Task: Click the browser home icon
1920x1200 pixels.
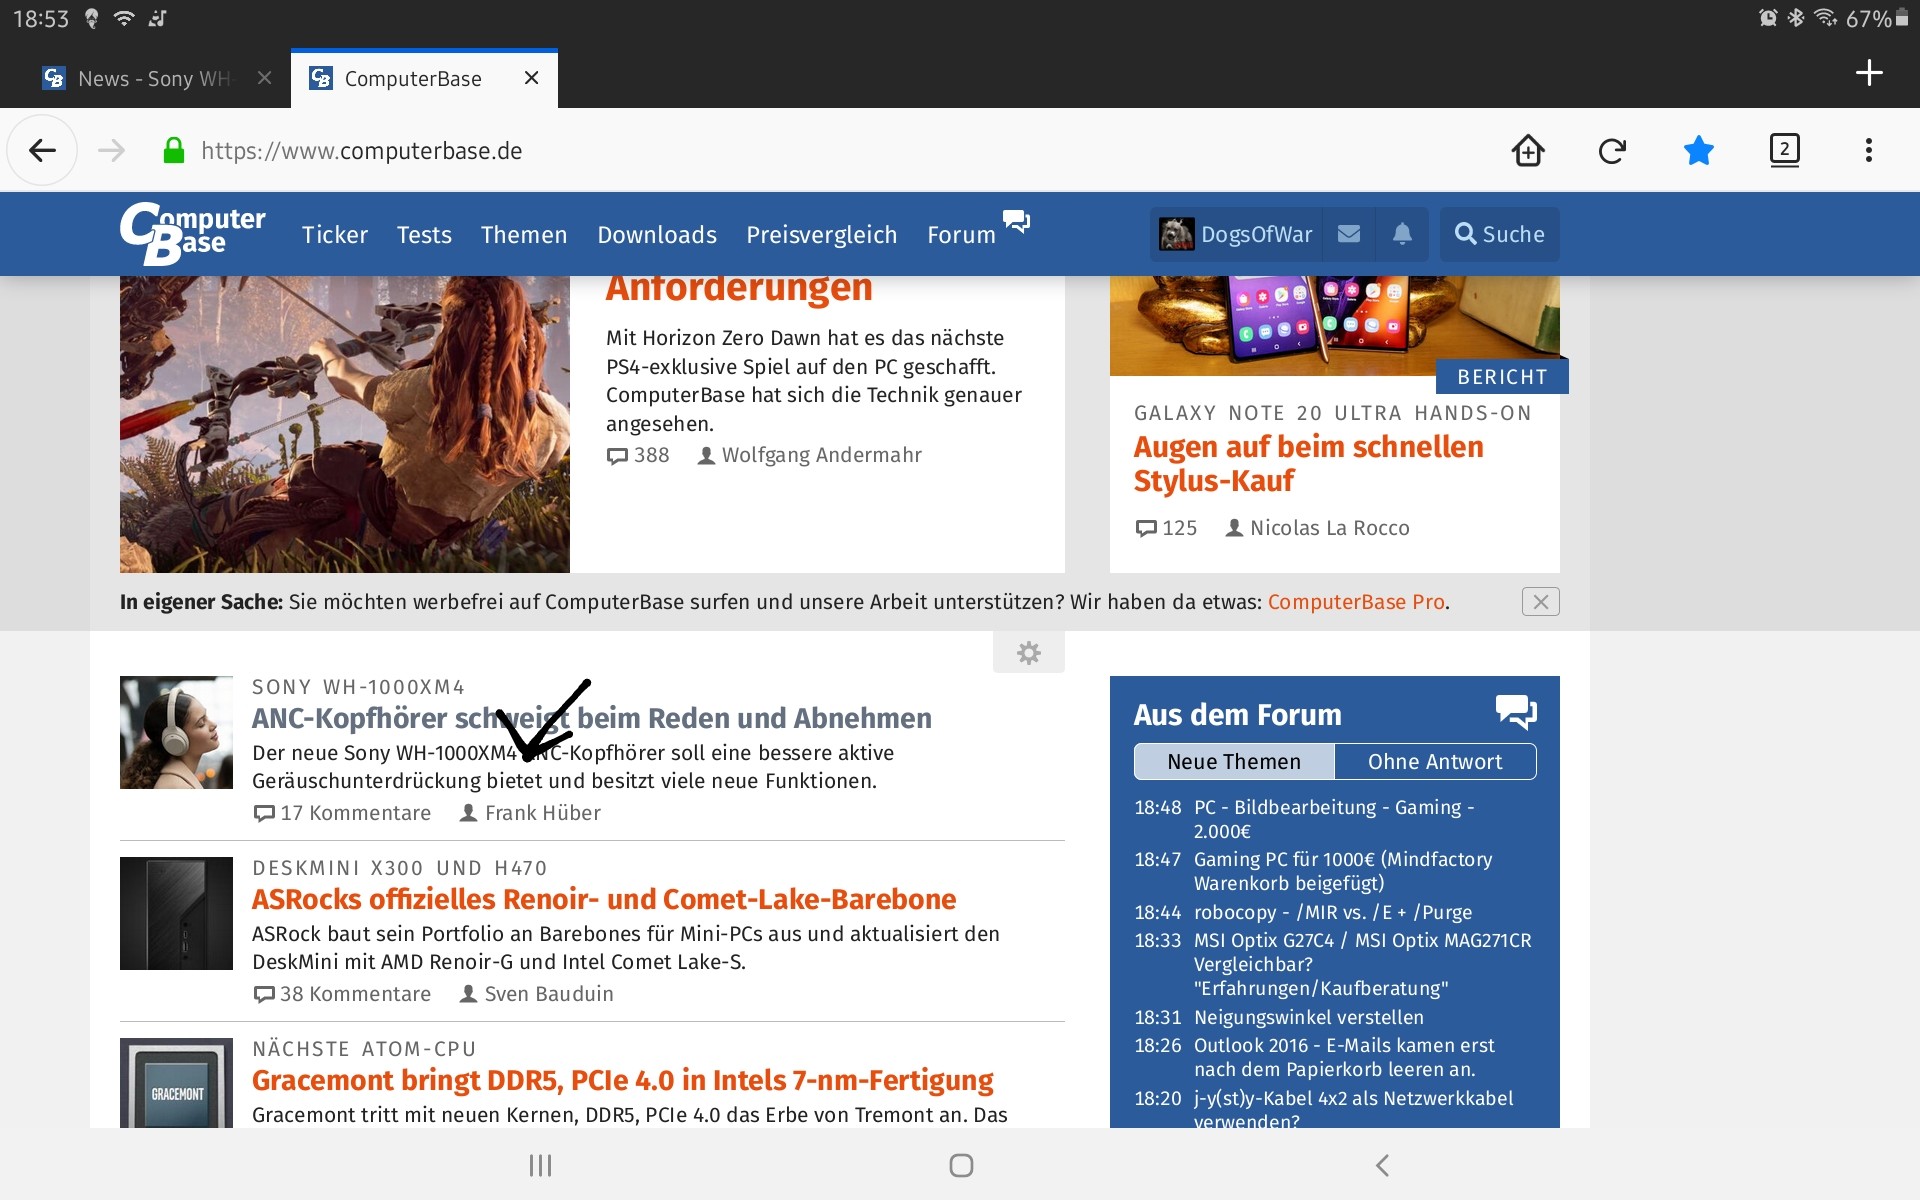Action: tap(1527, 150)
